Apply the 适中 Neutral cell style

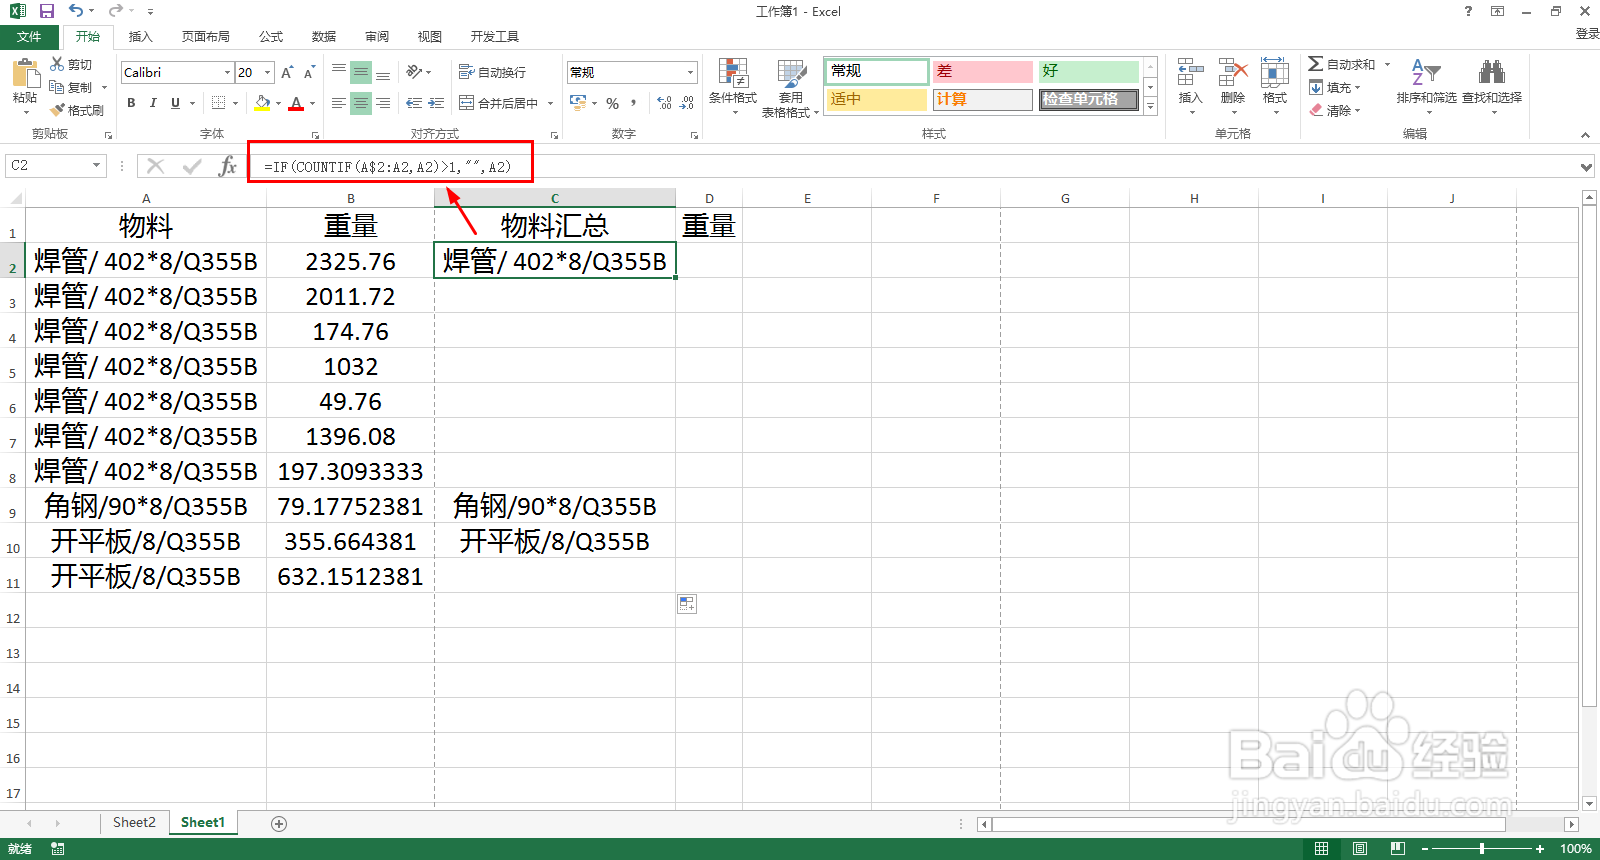(x=877, y=100)
